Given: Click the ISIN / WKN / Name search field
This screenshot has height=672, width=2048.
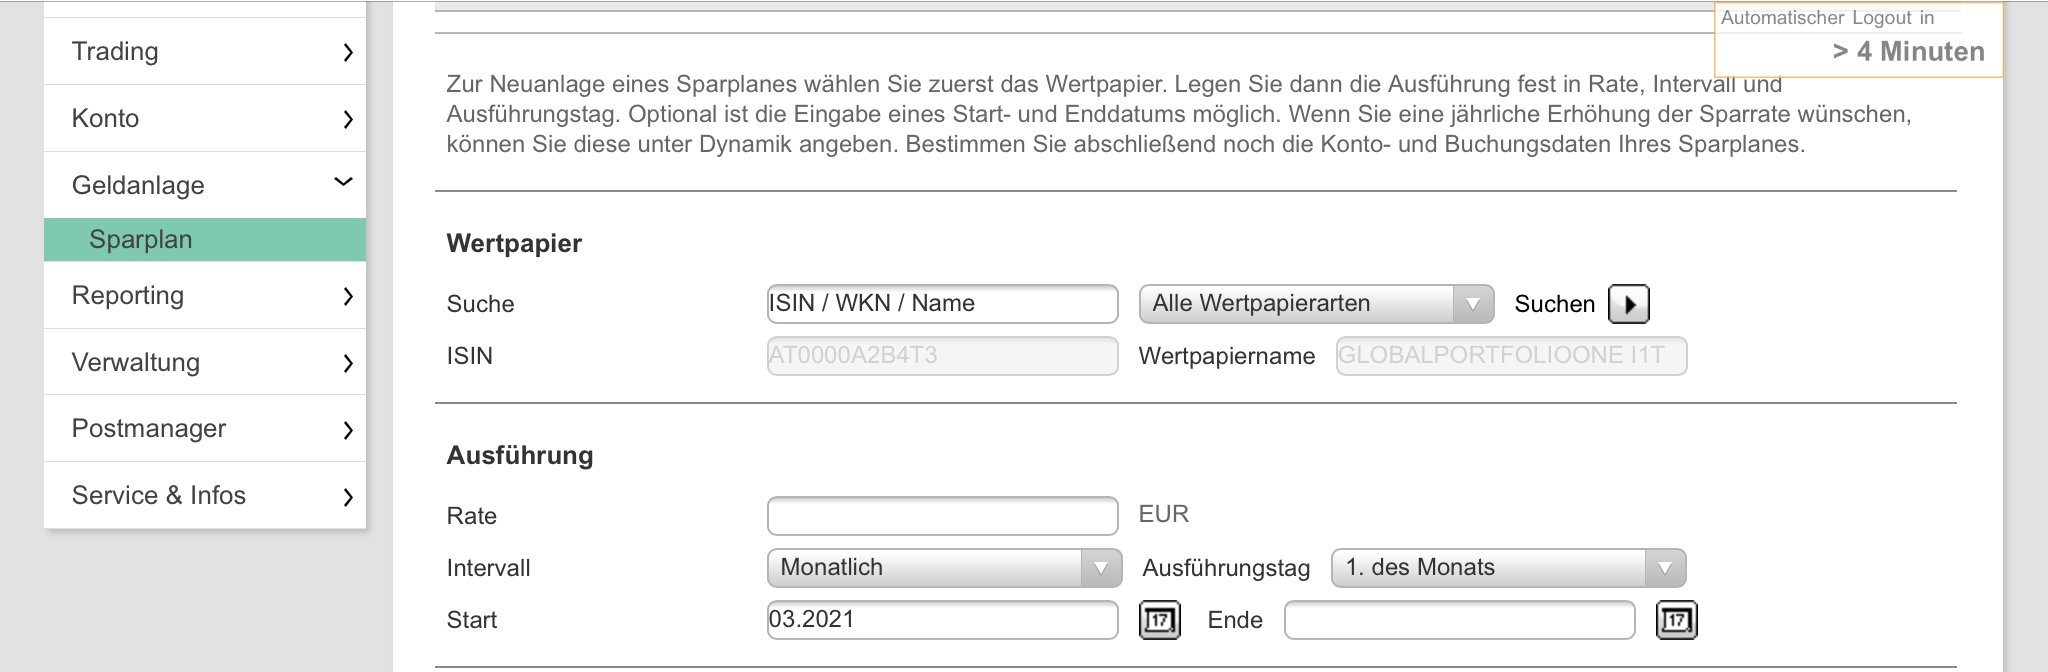Looking at the screenshot, I should point(941,304).
